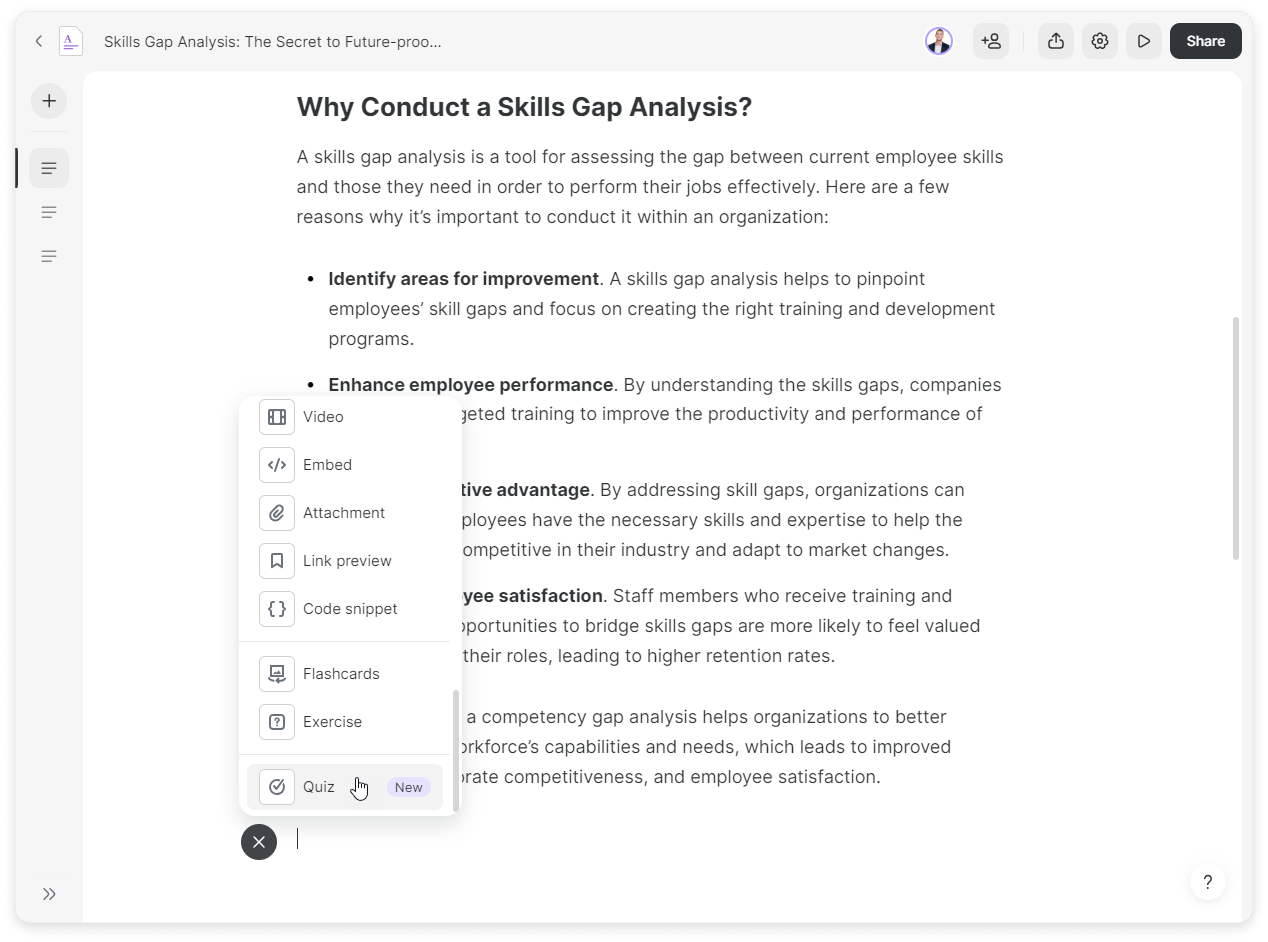Insert a Video block from the menu
Viewport: 1268px width, 942px height.
(322, 417)
